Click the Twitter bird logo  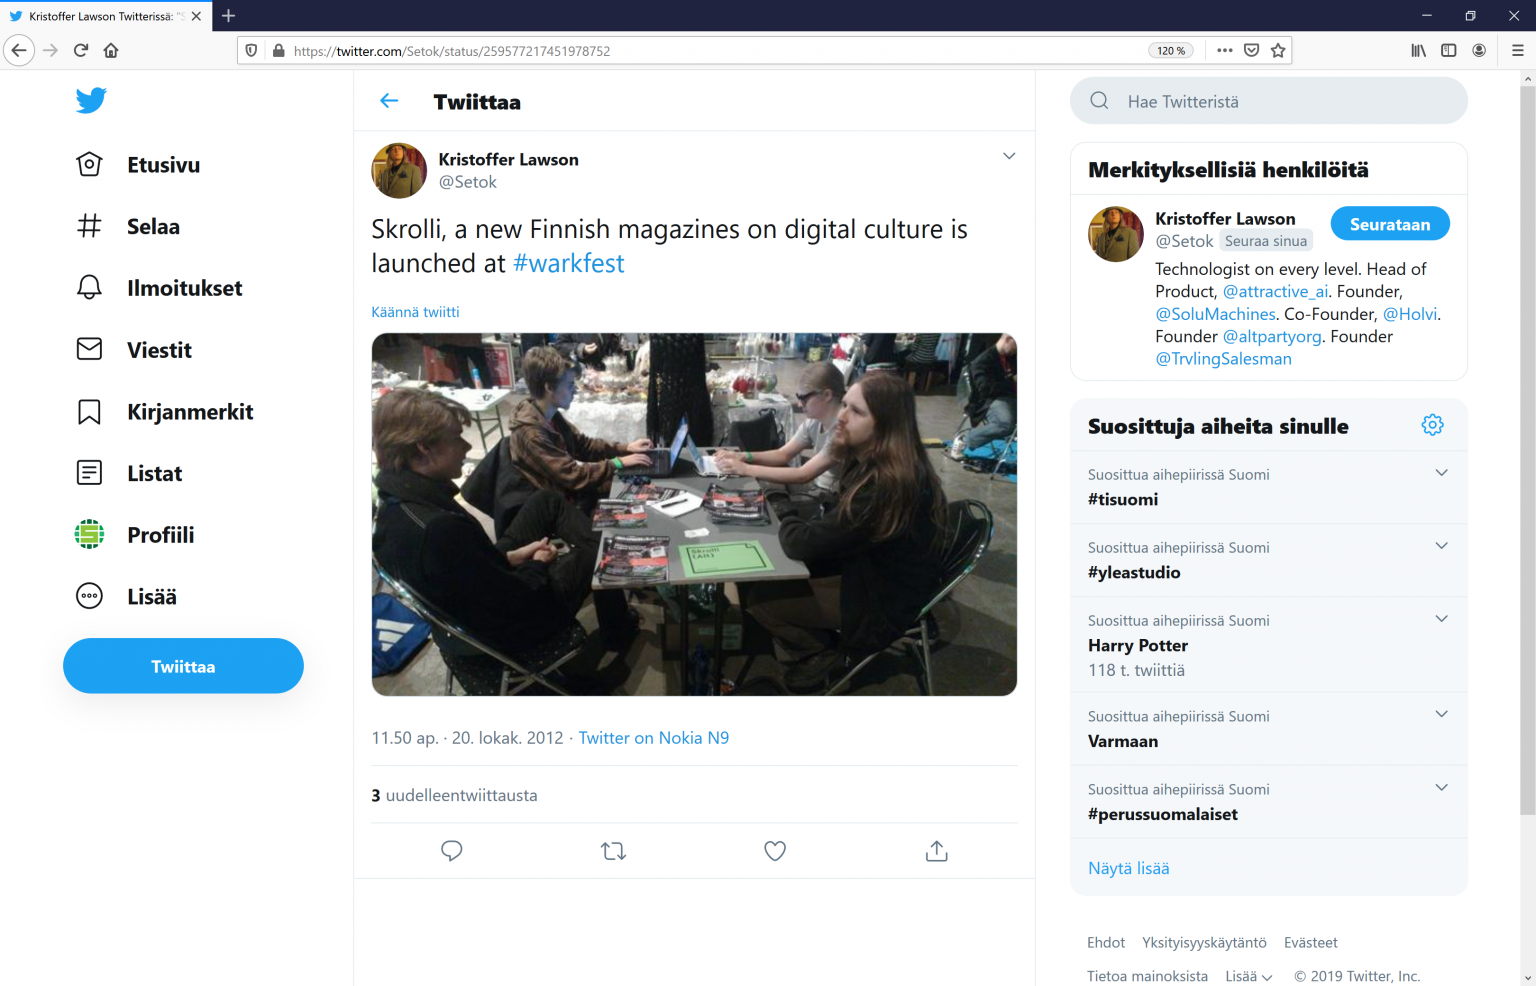(91, 100)
